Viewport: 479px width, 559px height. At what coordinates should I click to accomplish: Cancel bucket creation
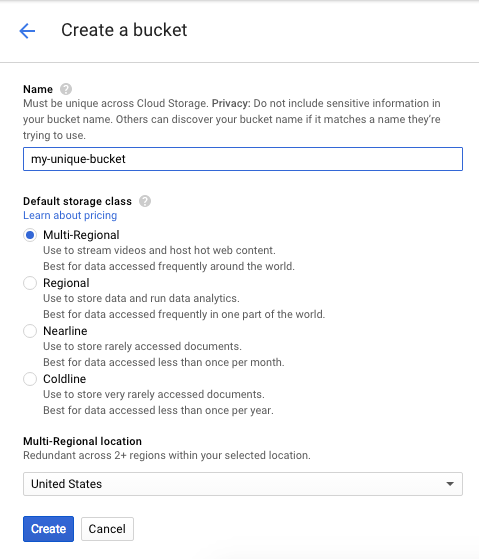point(107,529)
